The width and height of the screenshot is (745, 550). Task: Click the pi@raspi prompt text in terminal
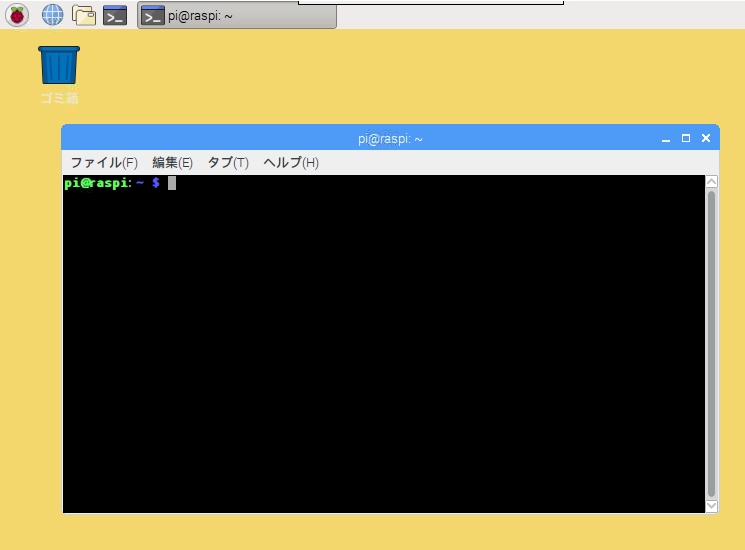(98, 183)
